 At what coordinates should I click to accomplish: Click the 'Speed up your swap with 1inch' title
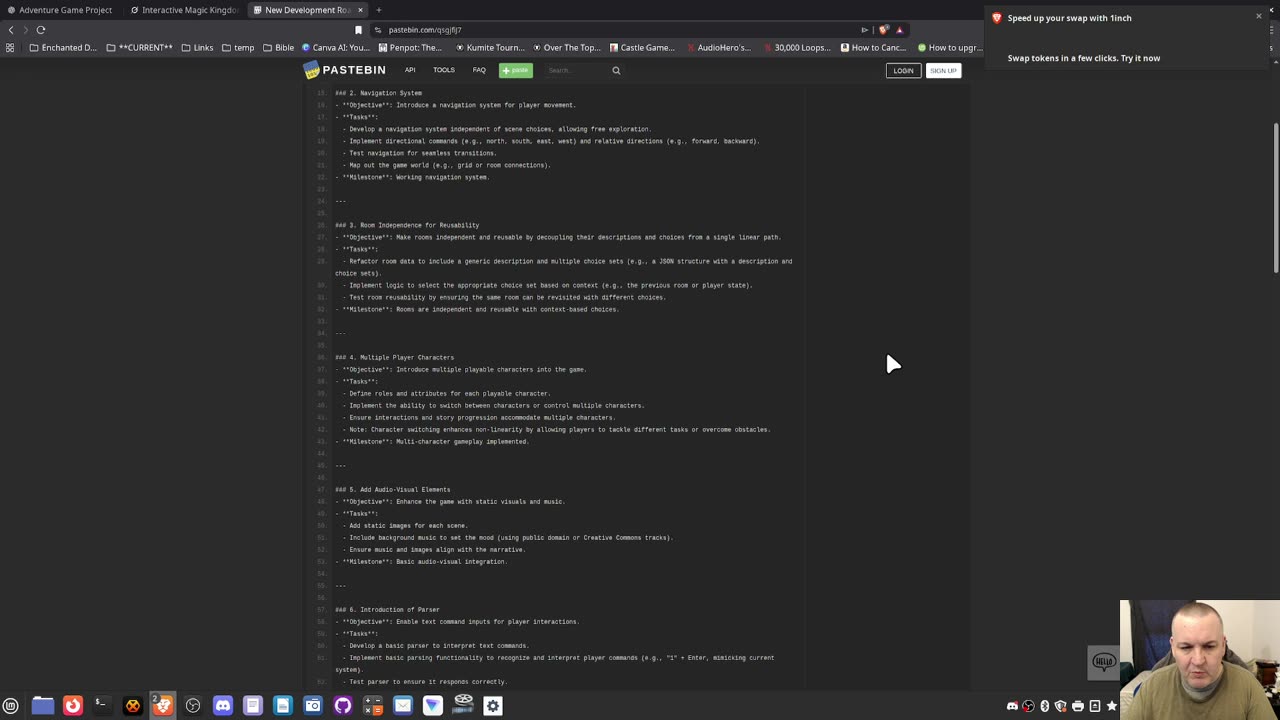pos(1069,18)
